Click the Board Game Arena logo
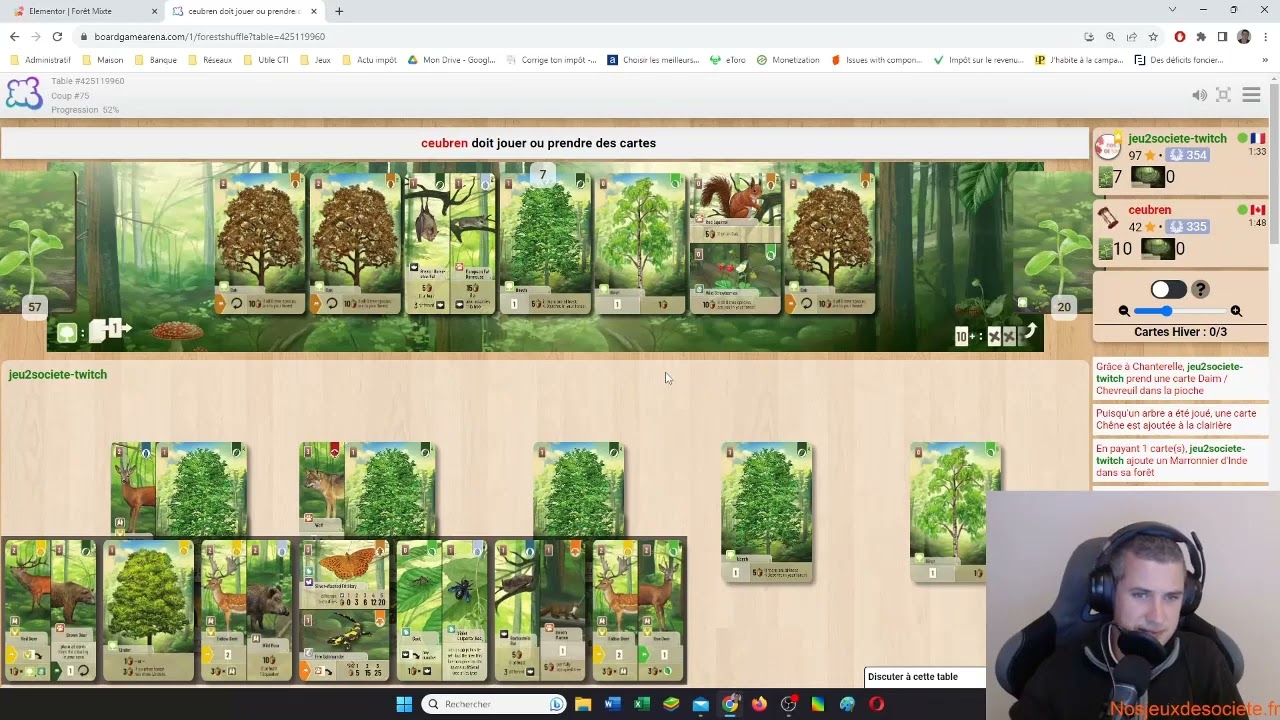 pos(24,95)
